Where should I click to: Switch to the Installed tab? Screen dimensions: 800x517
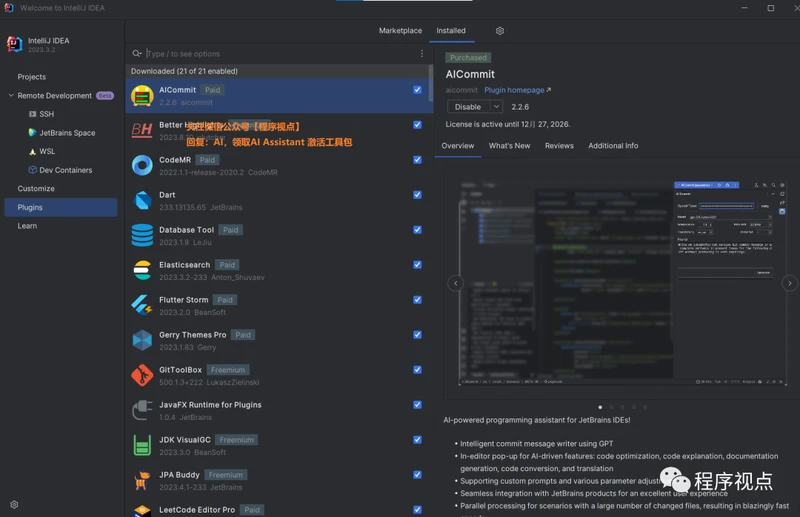pos(451,31)
